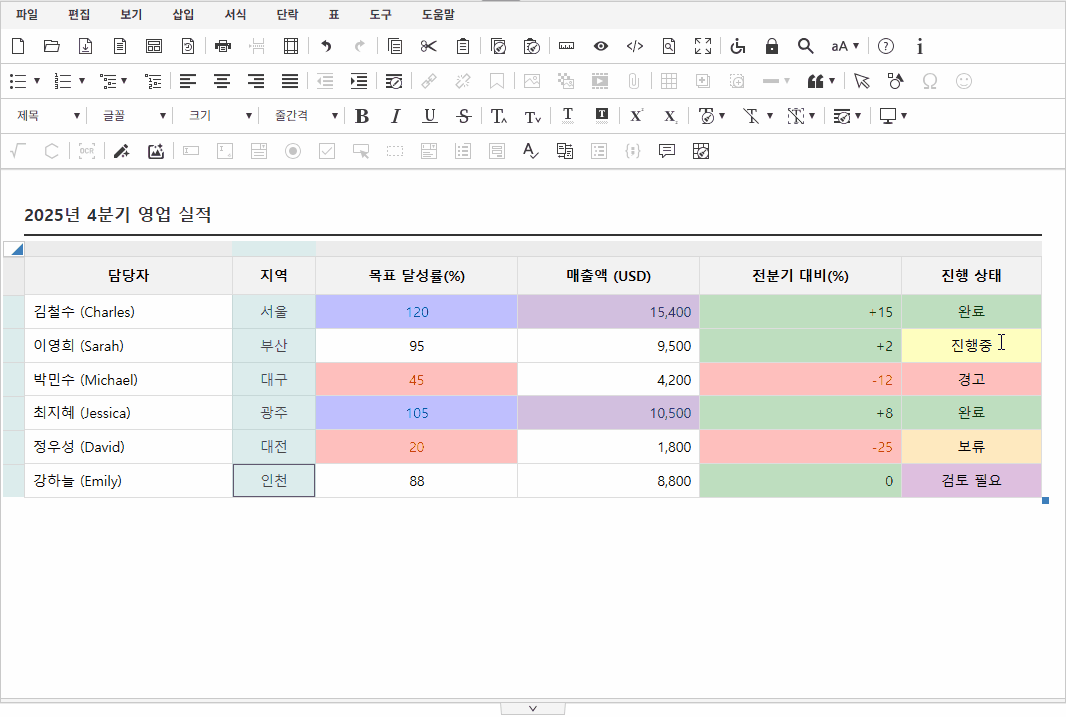Click the collapse chevron at the bottom
Viewport: 1066px width, 717px height.
pos(532,708)
